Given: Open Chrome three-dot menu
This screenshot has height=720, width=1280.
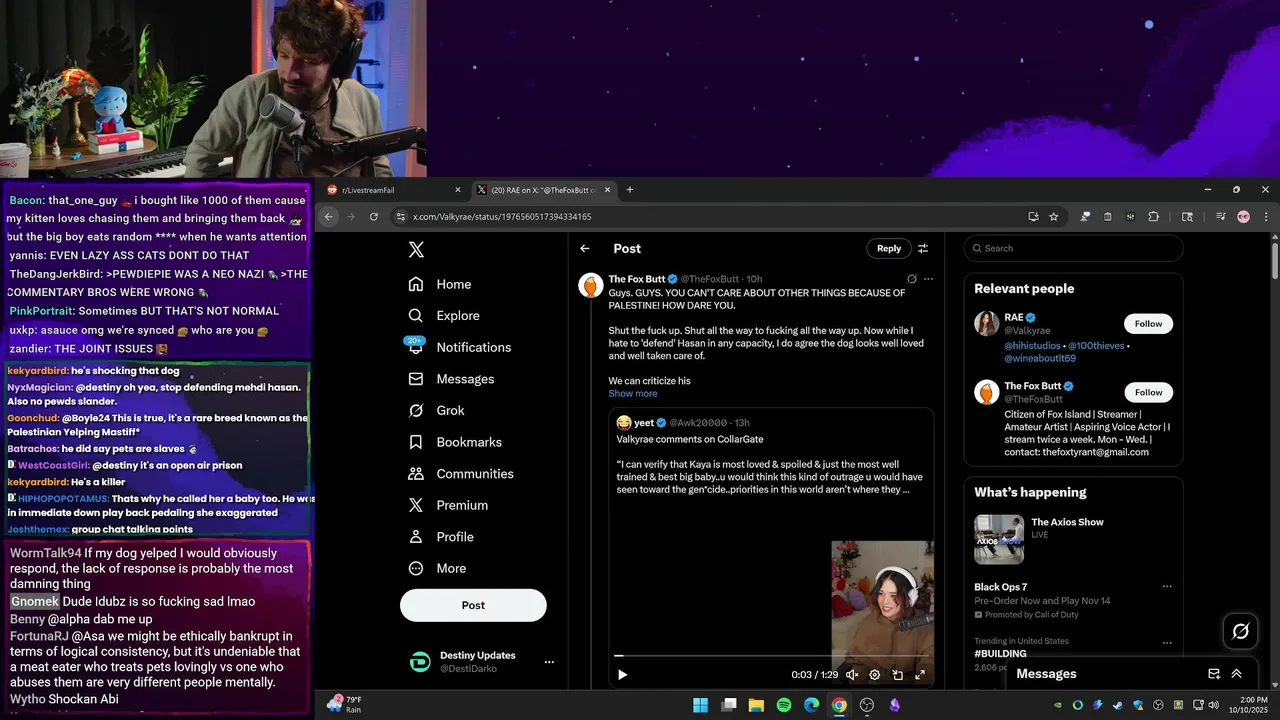Looking at the screenshot, I should (1266, 217).
